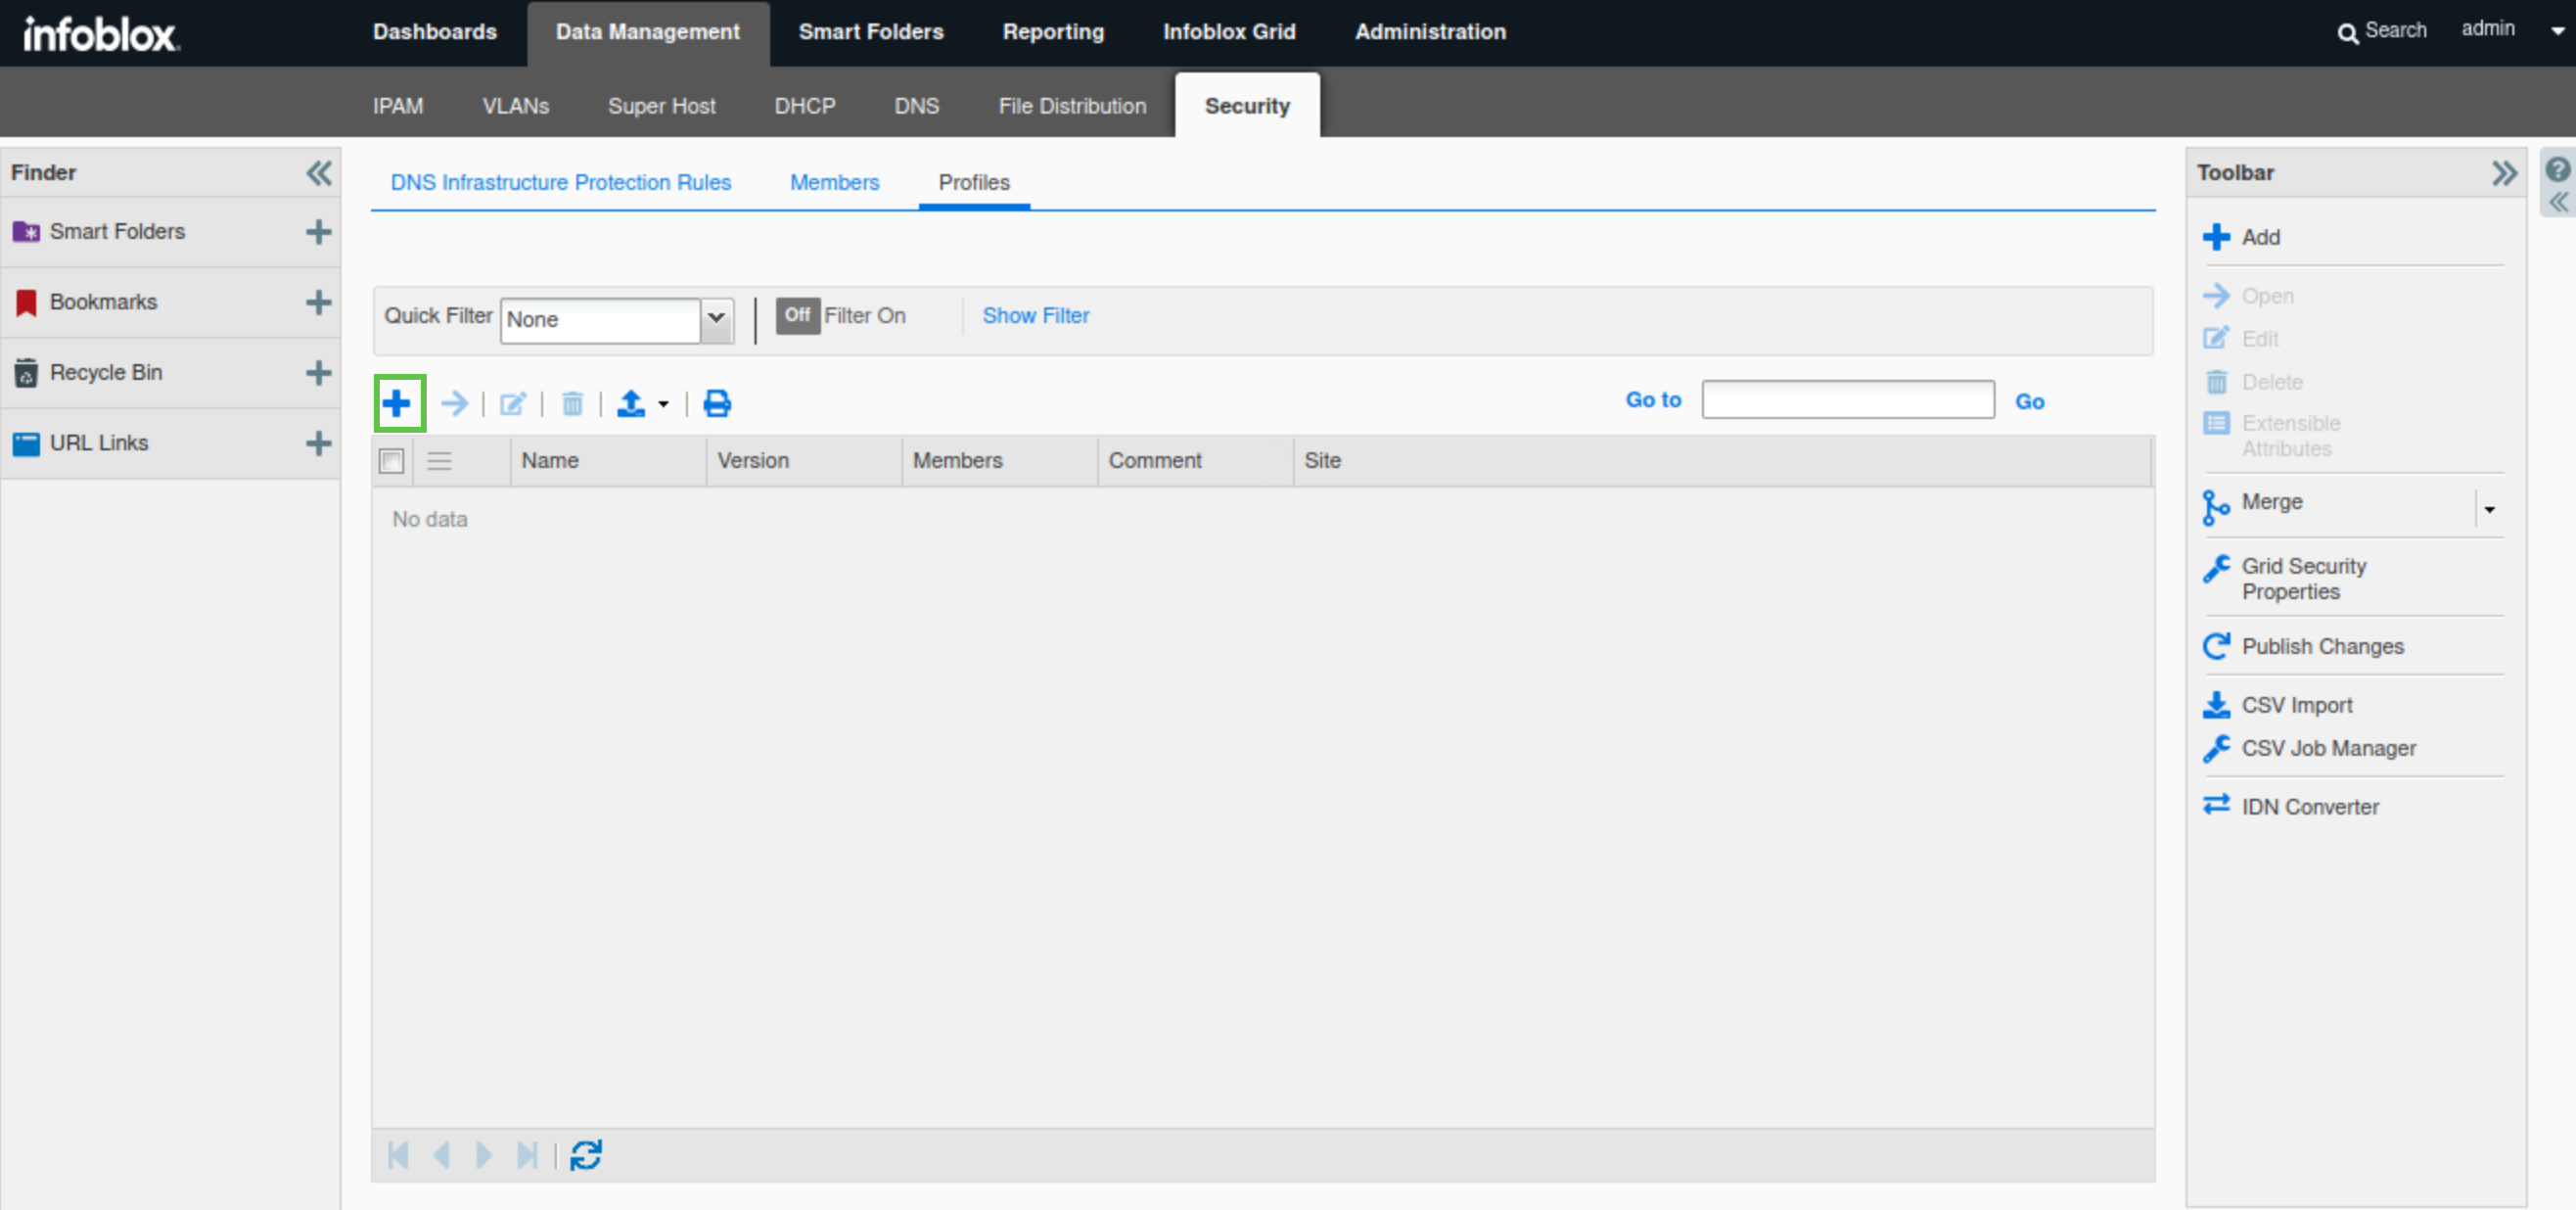Collapse the Toolbar panel
The image size is (2576, 1210).
[2503, 173]
